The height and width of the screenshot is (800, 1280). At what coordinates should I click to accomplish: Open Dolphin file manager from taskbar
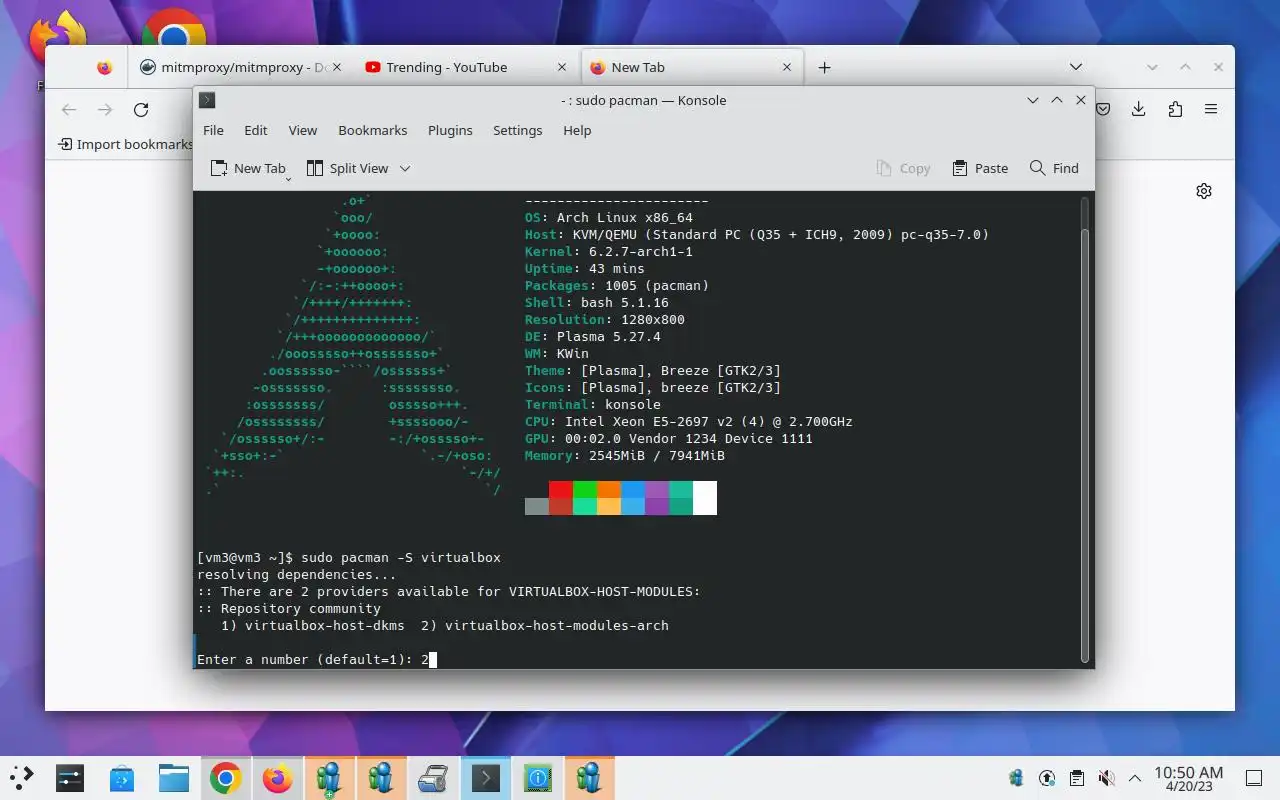pyautogui.click(x=174, y=778)
